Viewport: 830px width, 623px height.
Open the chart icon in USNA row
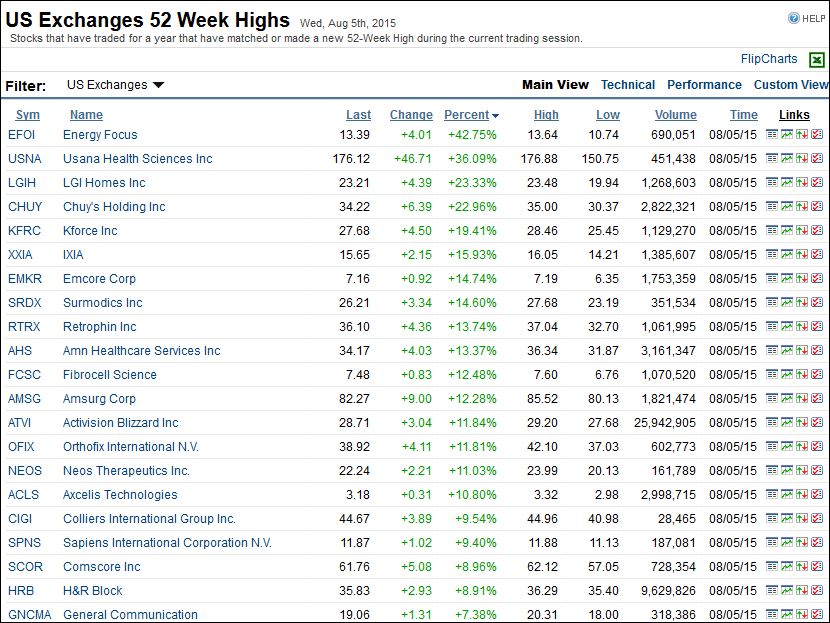pos(787,158)
